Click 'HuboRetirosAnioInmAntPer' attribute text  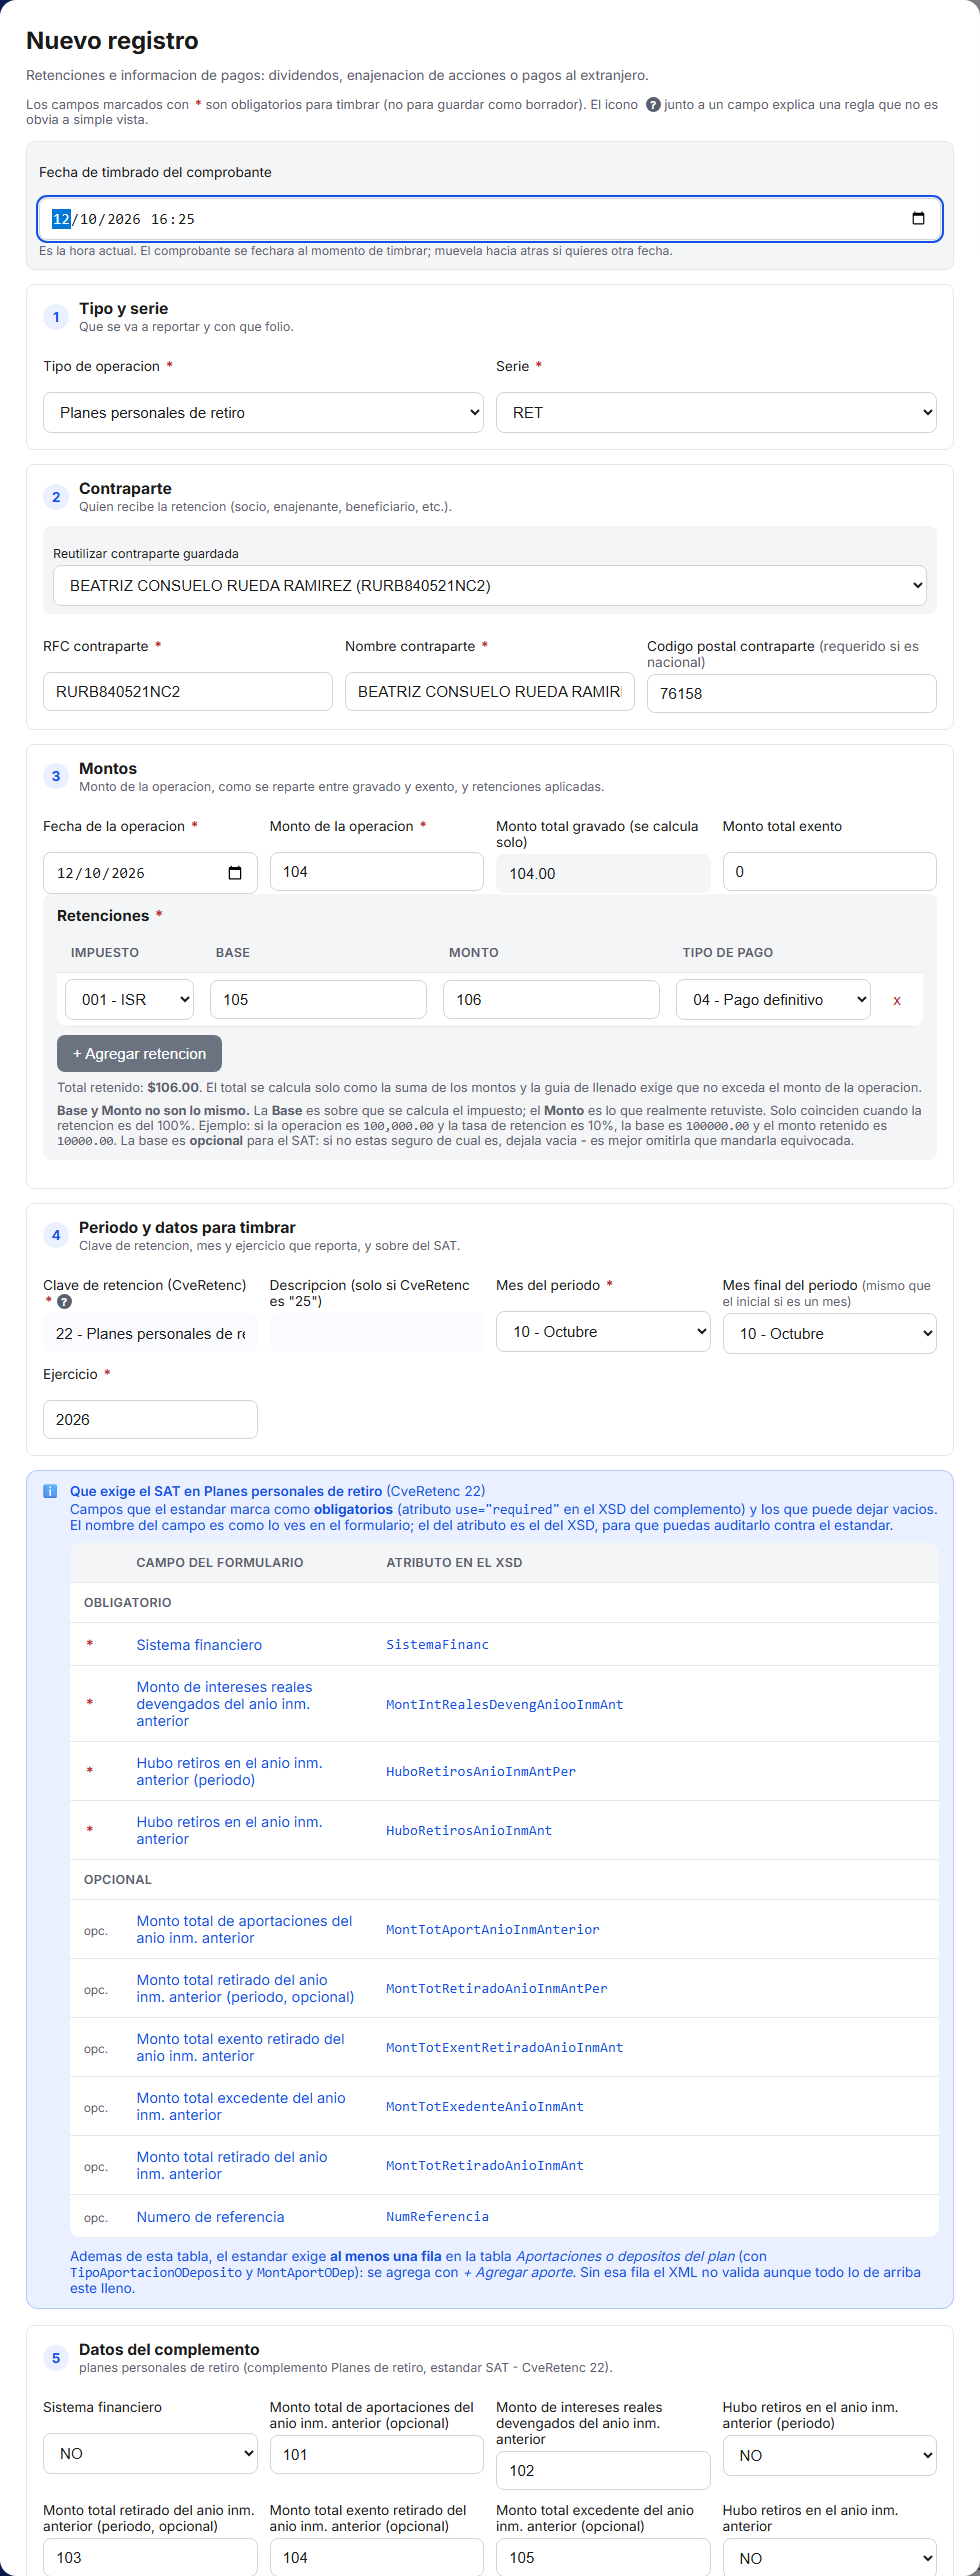pos(481,1772)
